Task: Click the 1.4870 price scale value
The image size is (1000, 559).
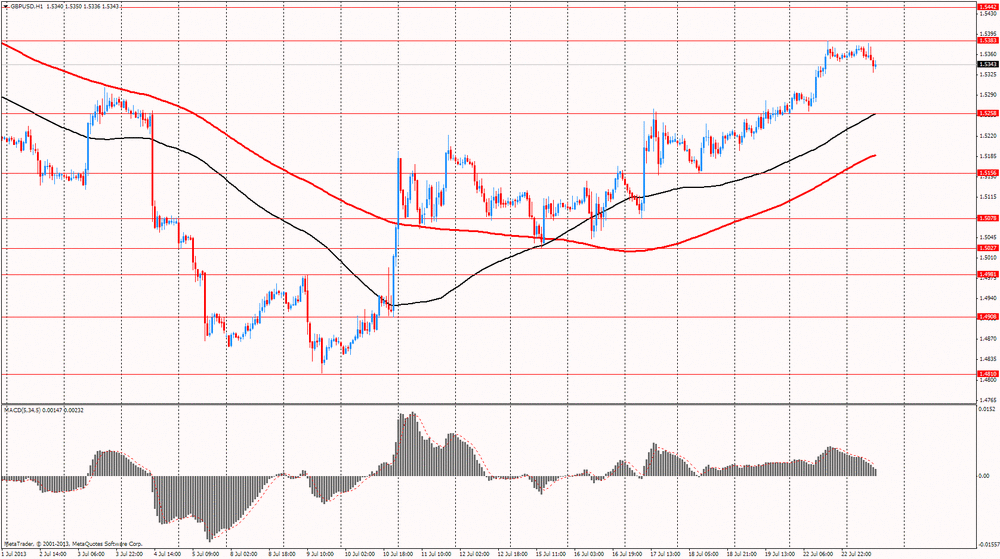Action: [988, 338]
